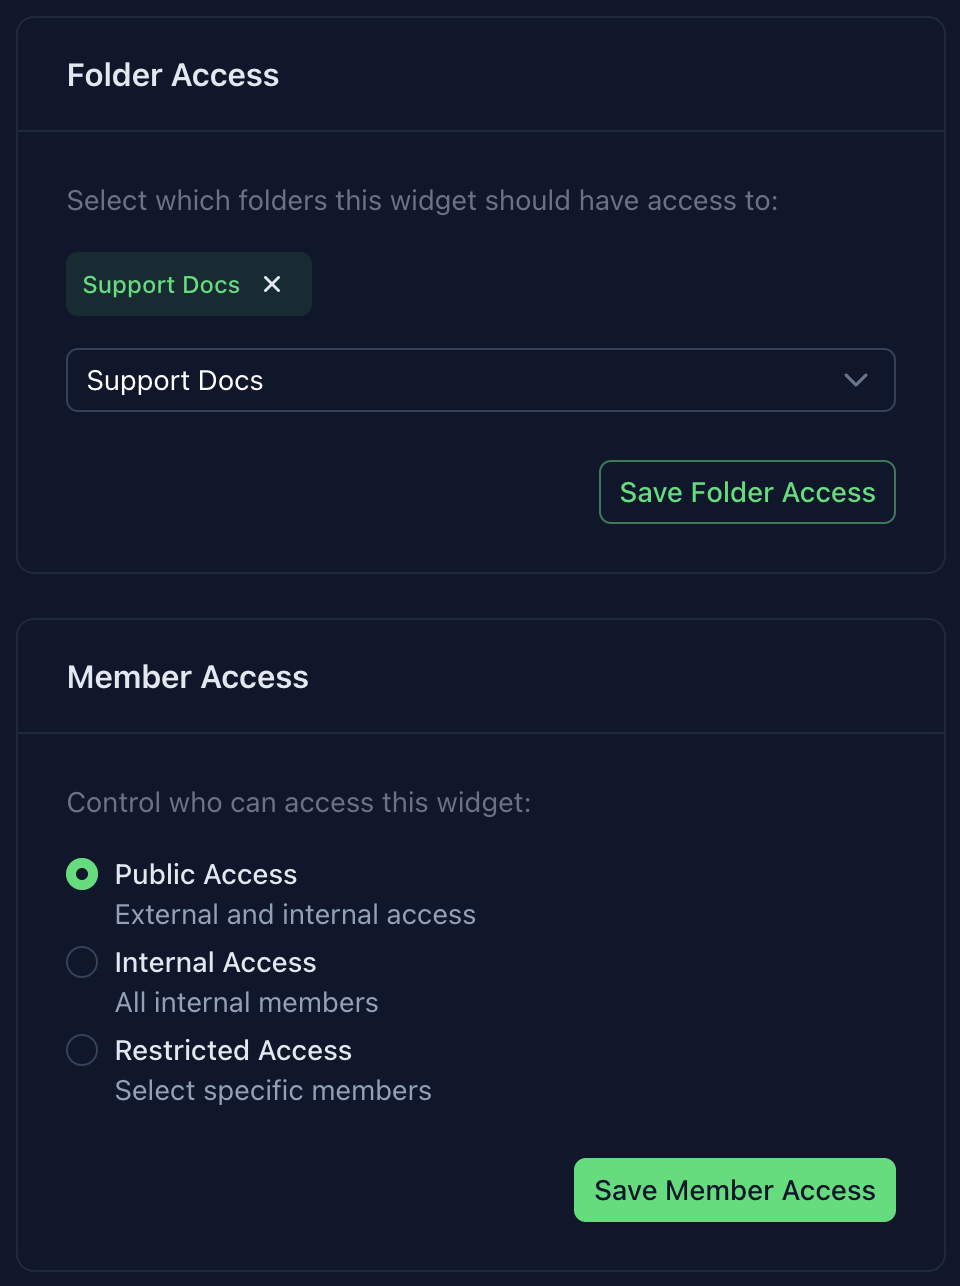Click the Restricted Access label text
Screen dimensions: 960x1286
click(x=233, y=1050)
